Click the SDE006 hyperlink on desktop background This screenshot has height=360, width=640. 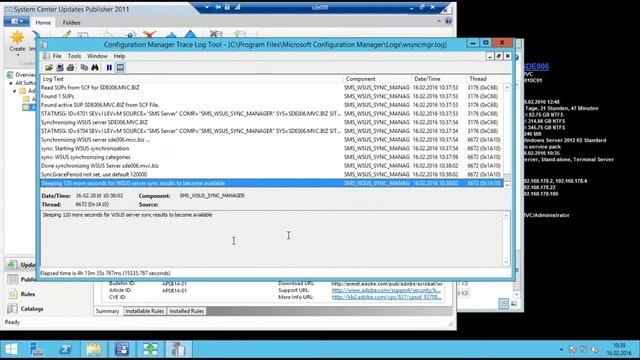click(x=536, y=66)
